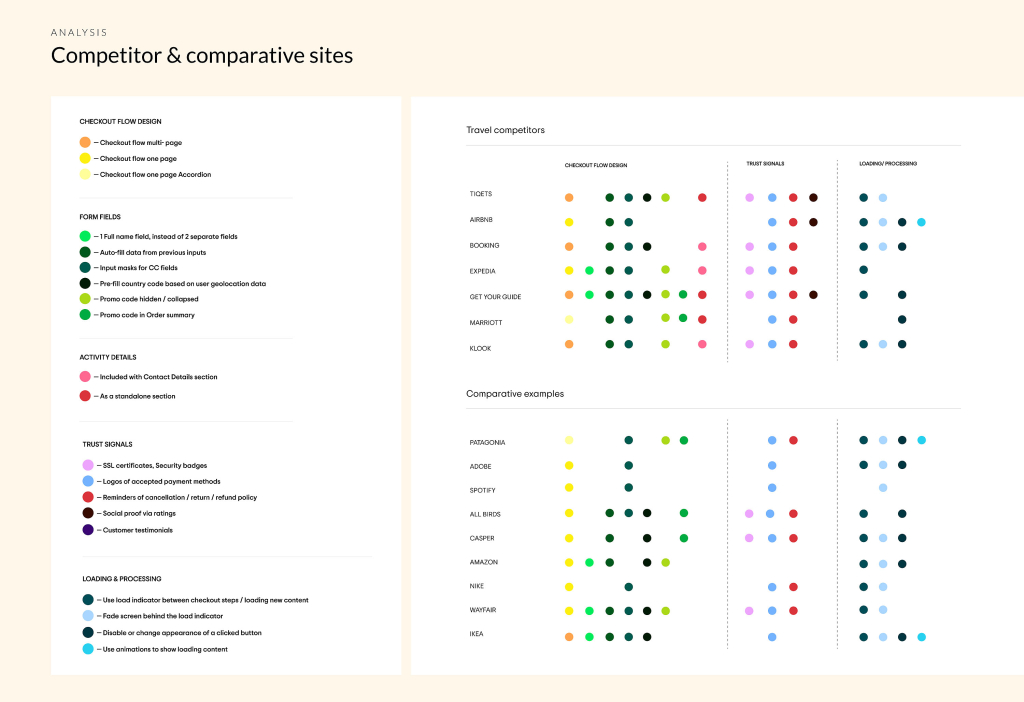Click the cyan dot in the AIRBNB row
The image size is (1024, 702).
coord(921,222)
